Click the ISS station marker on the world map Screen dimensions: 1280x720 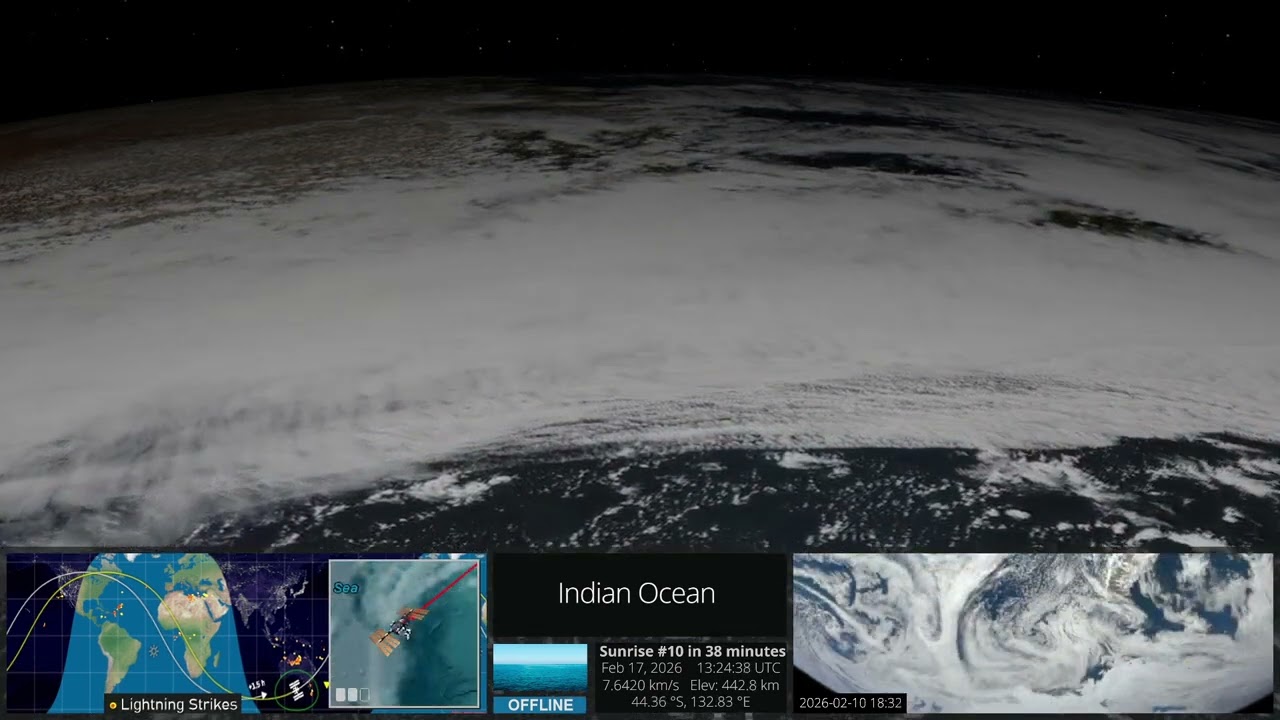[296, 689]
